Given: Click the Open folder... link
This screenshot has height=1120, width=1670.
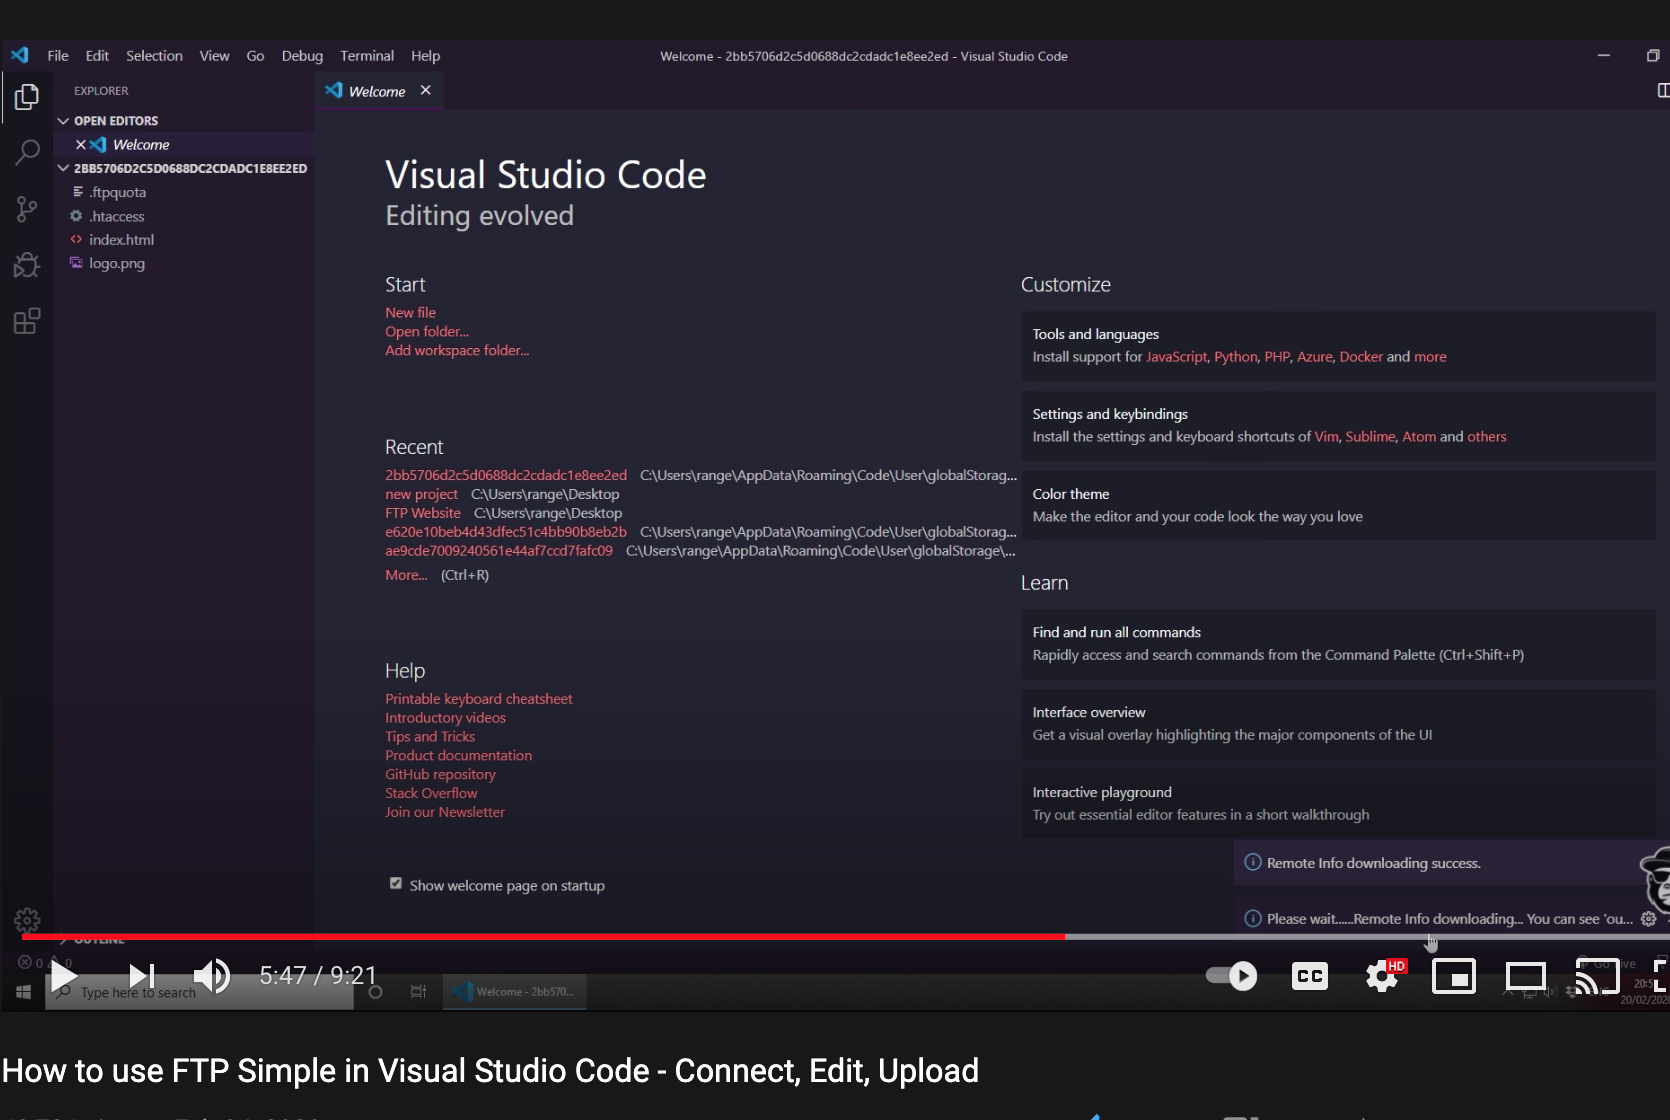Looking at the screenshot, I should [427, 331].
